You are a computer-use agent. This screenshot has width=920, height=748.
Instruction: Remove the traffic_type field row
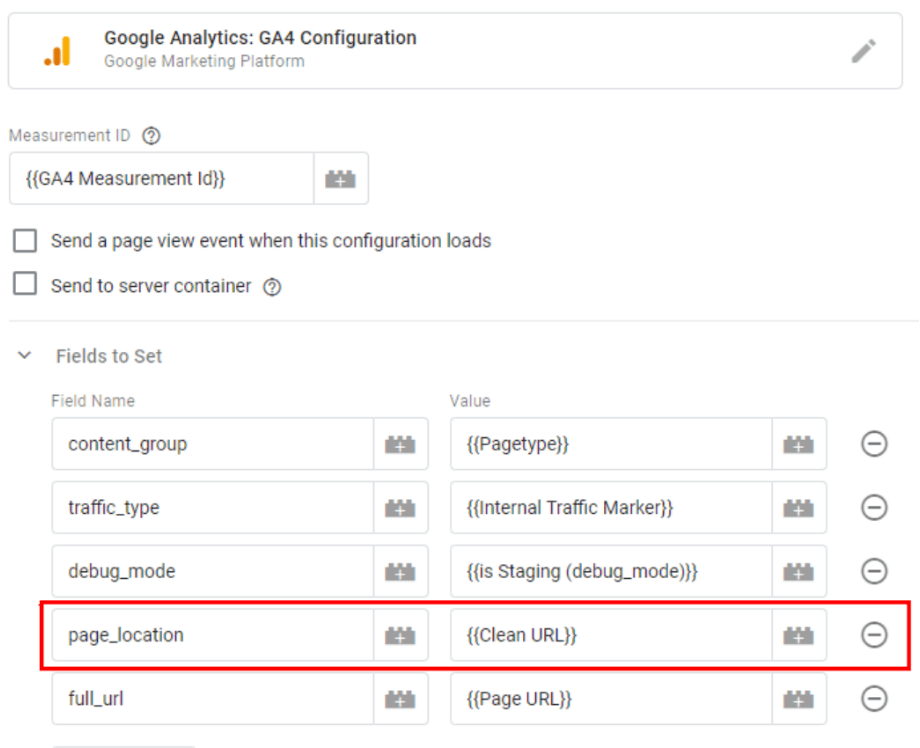(x=874, y=508)
